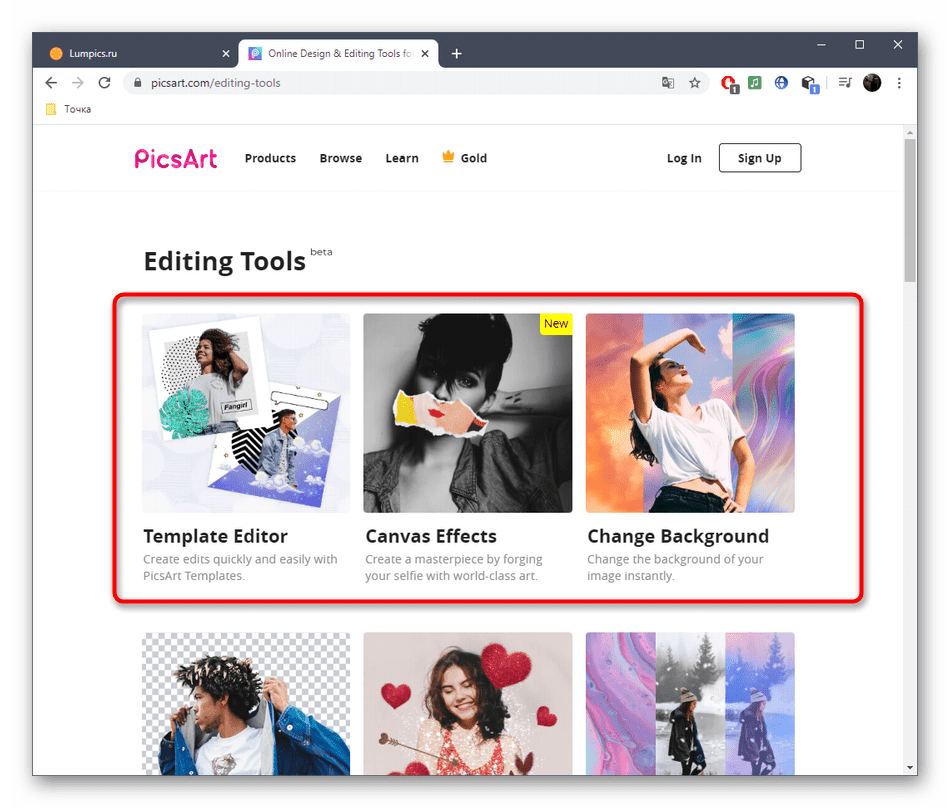
Task: Click the address bar URL field
Action: click(400, 83)
